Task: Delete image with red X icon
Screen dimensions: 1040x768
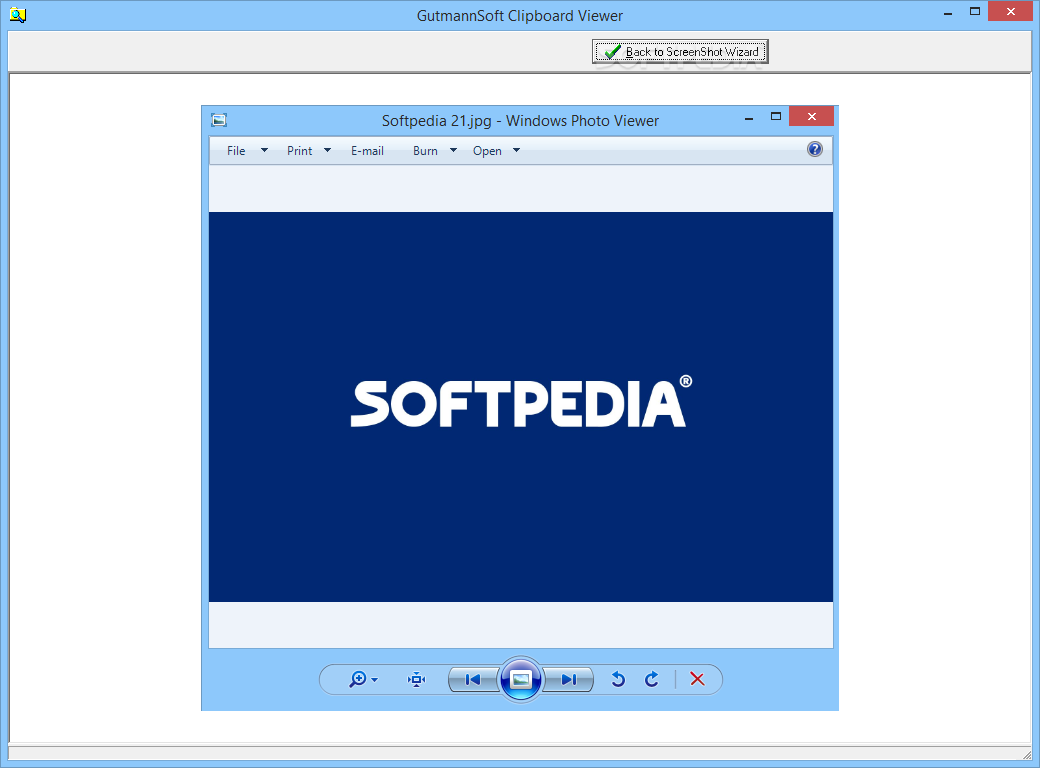Action: 697,679
